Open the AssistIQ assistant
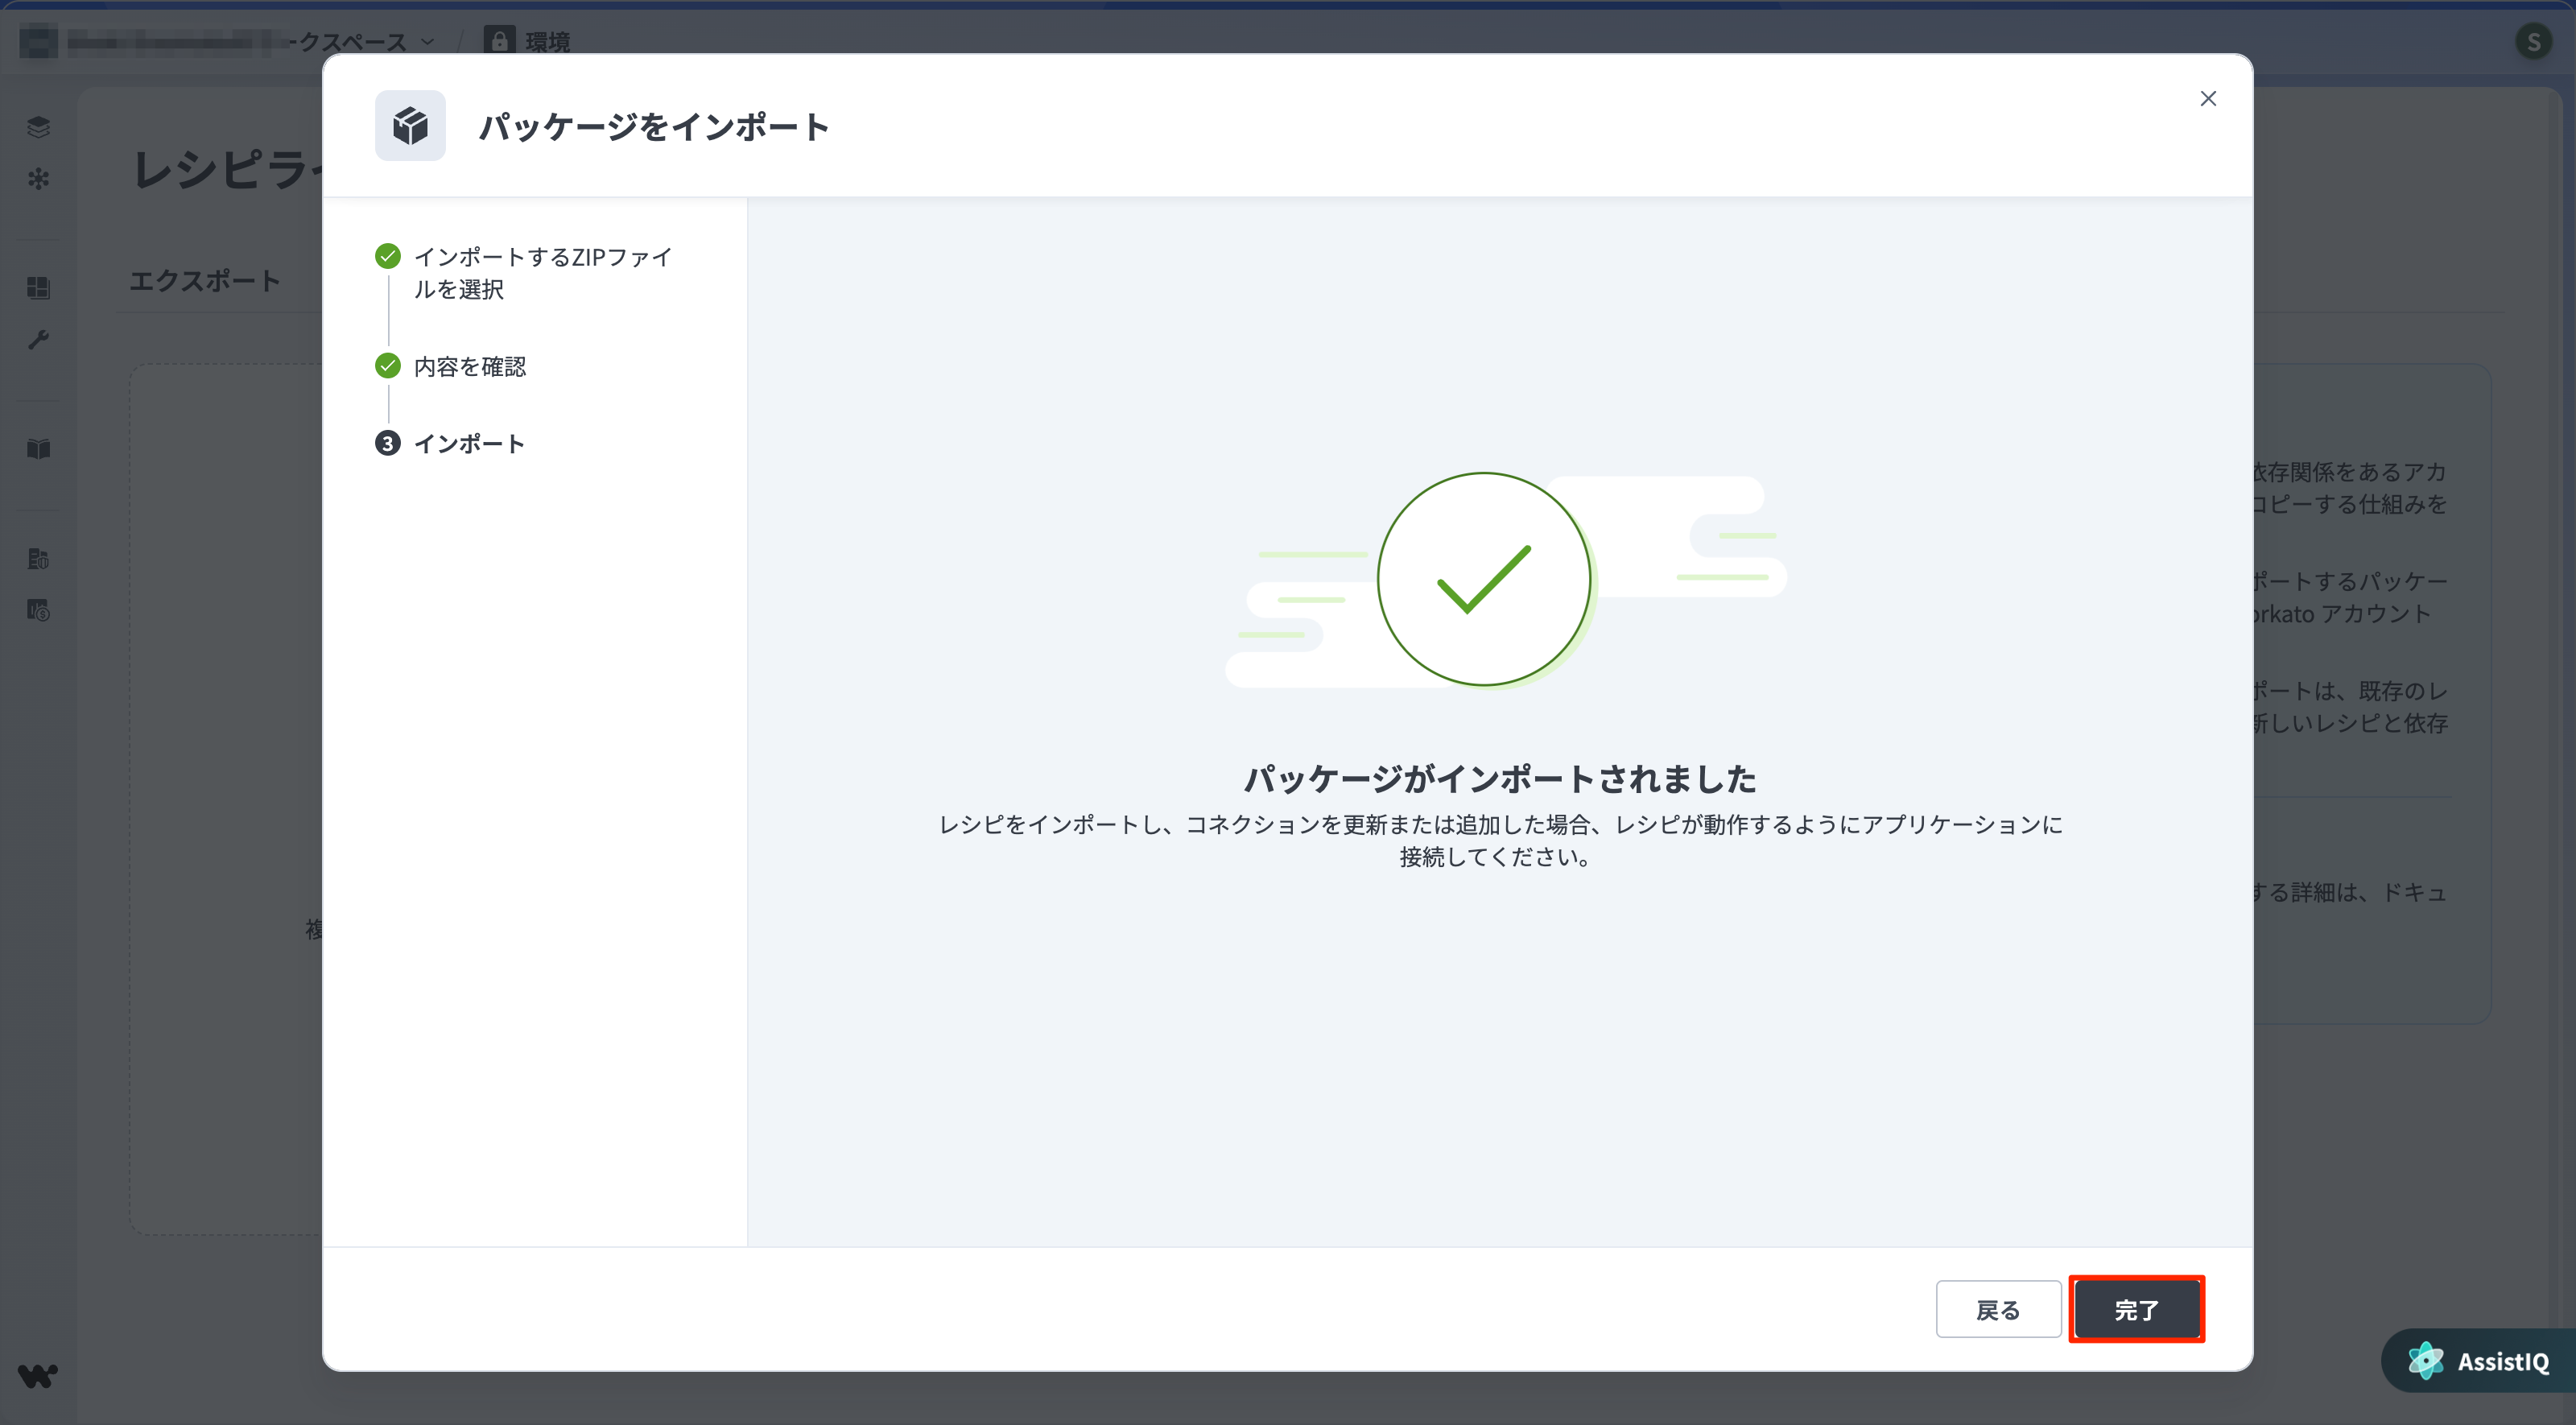2576x1425 pixels. click(2480, 1361)
